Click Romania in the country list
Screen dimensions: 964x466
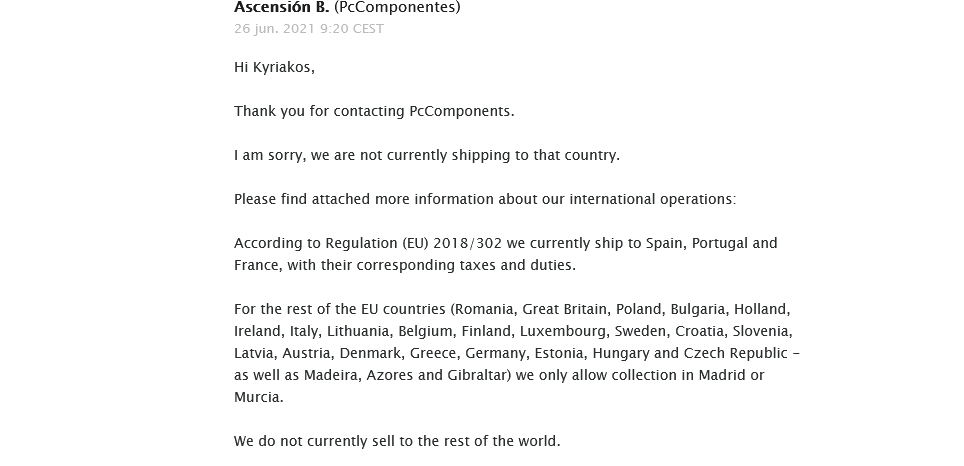[485, 309]
